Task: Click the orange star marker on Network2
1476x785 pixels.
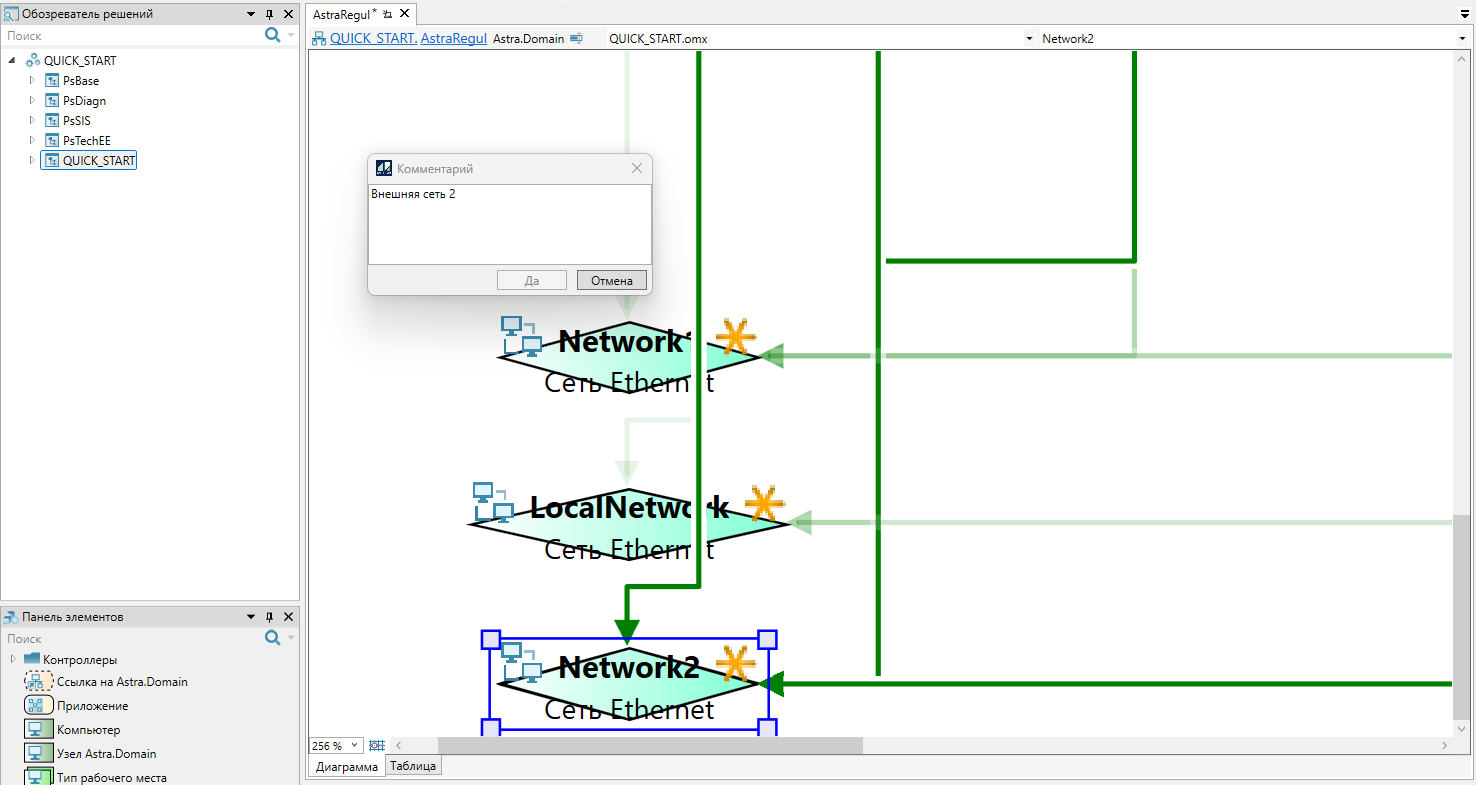Action: (735, 664)
